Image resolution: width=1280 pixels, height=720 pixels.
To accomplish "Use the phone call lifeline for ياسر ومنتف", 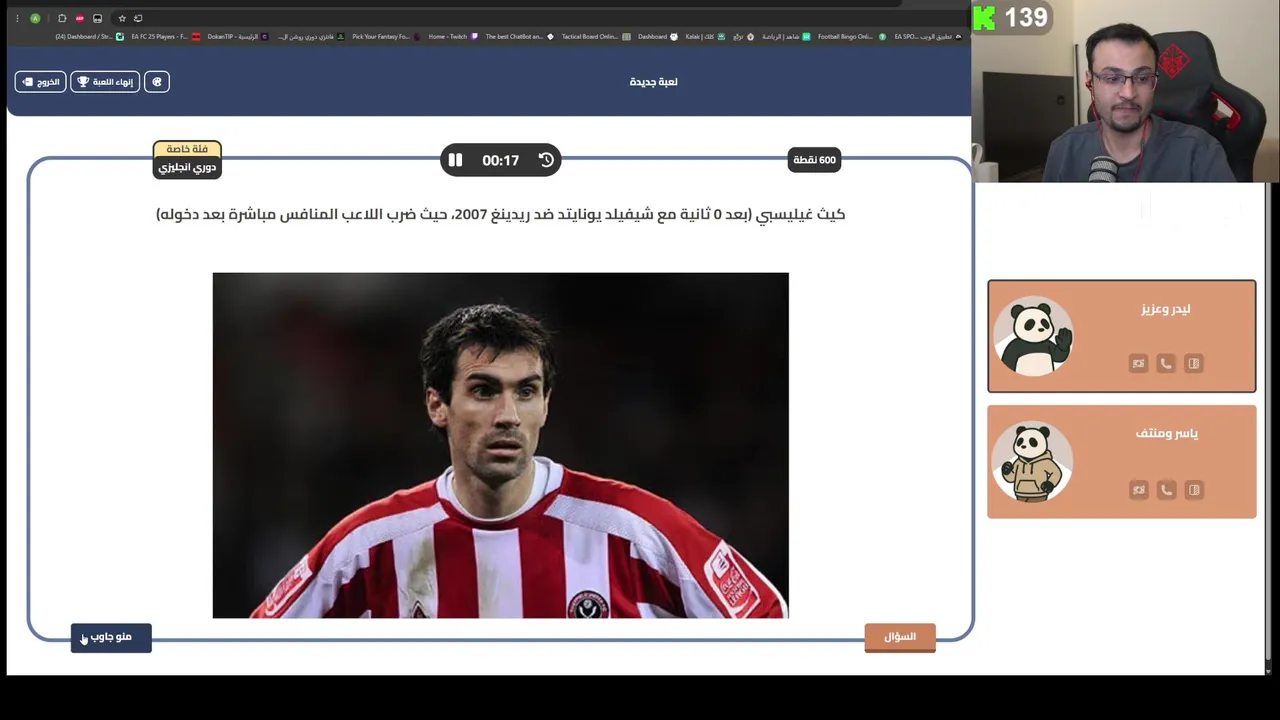I will [1166, 490].
